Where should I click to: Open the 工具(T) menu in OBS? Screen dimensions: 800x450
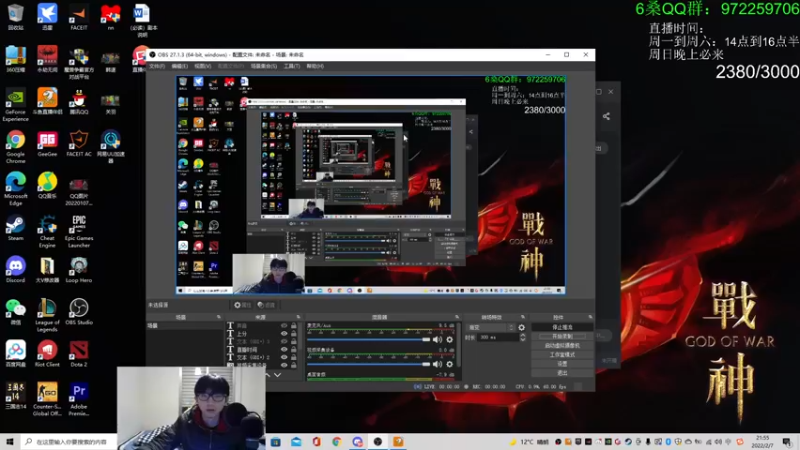coord(292,66)
